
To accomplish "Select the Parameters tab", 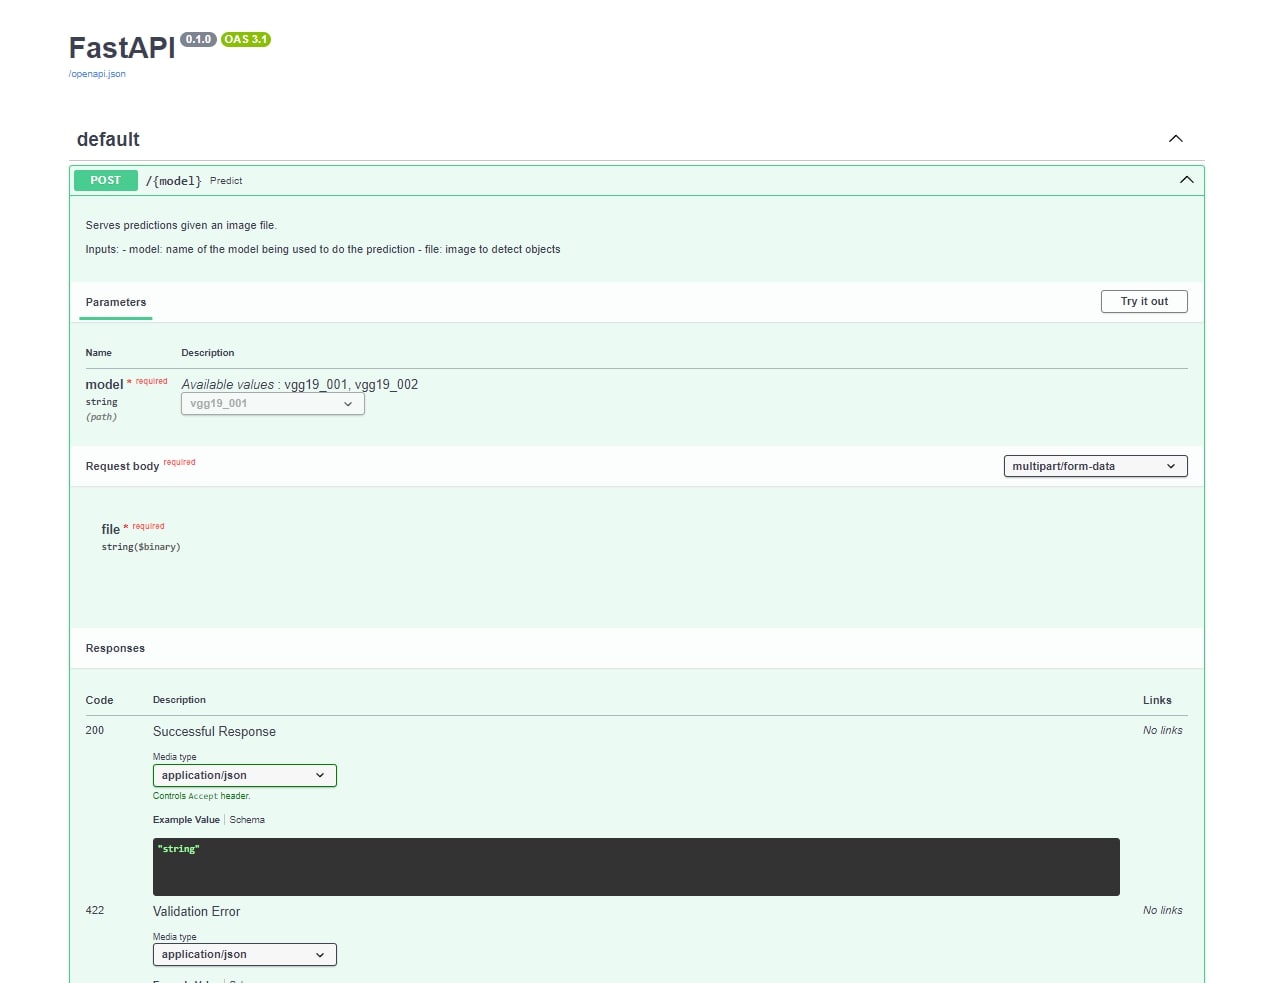I will pos(116,302).
